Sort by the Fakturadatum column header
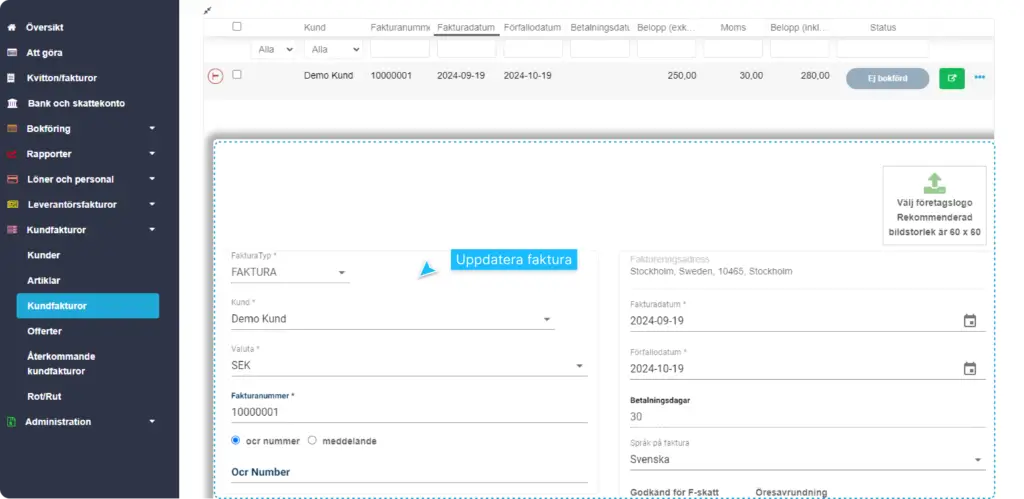The width and height of the screenshot is (1024, 499). pyautogui.click(x=467, y=28)
